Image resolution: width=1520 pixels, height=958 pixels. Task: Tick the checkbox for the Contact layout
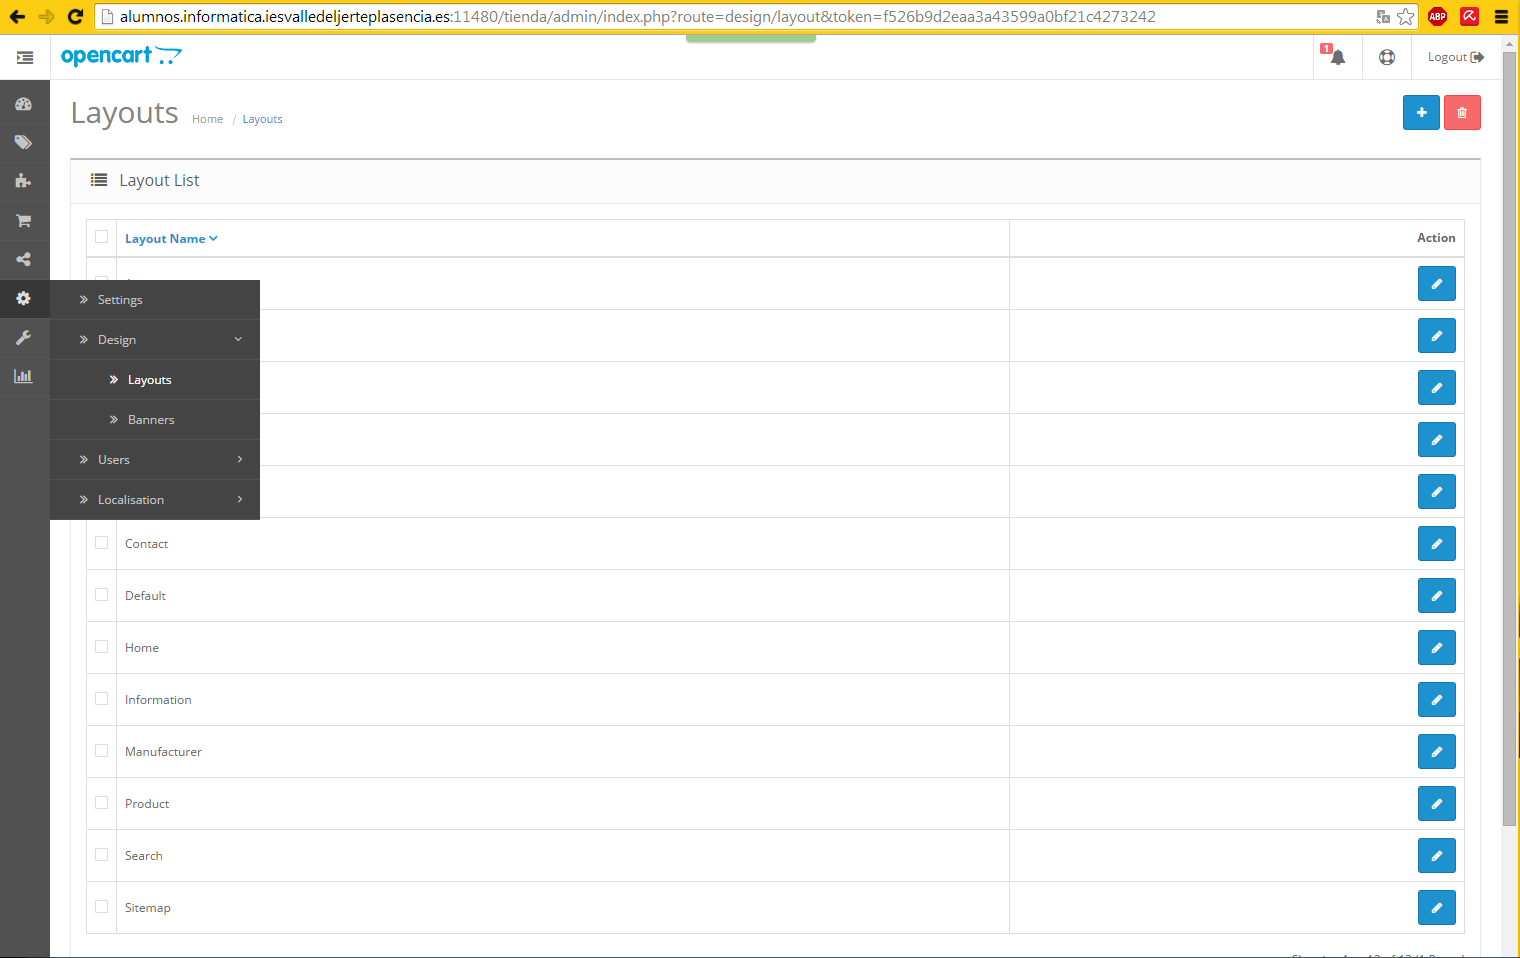tap(101, 543)
